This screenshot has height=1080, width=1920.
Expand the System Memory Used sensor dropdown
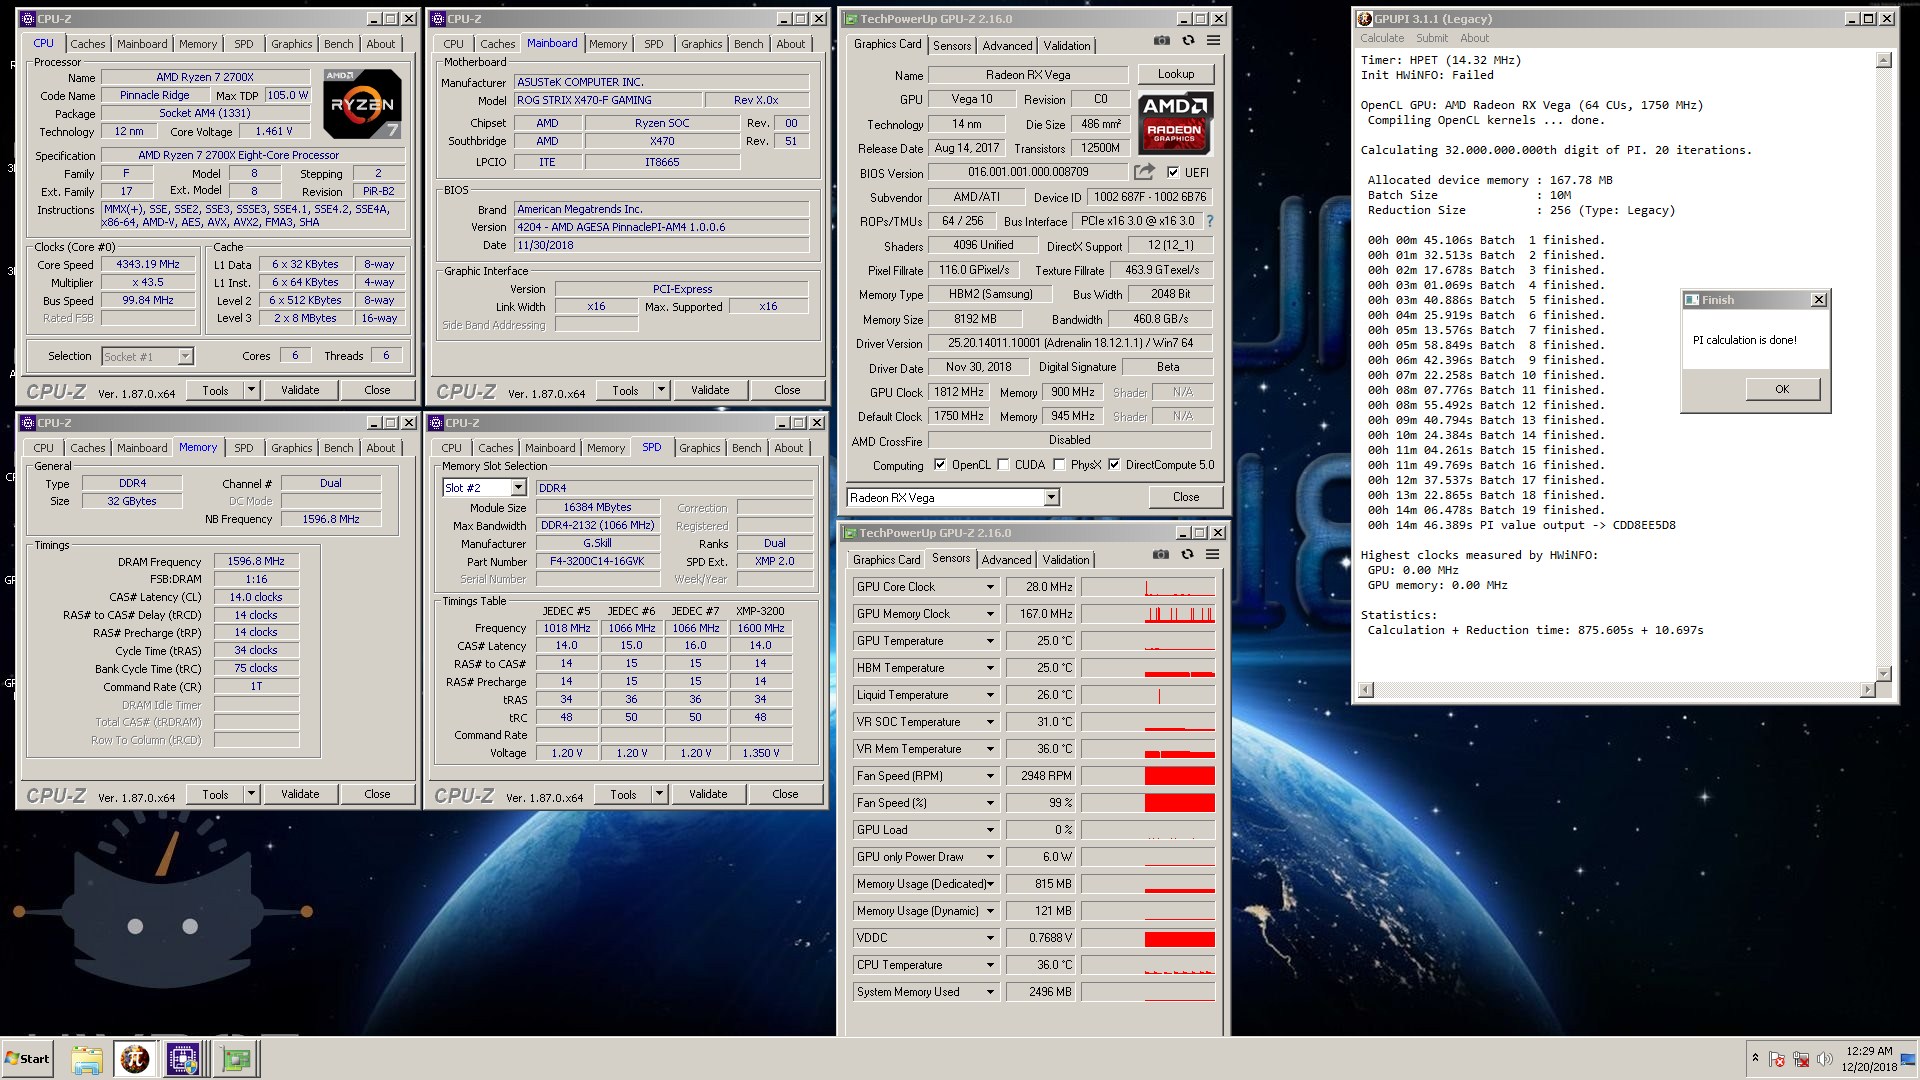point(990,992)
